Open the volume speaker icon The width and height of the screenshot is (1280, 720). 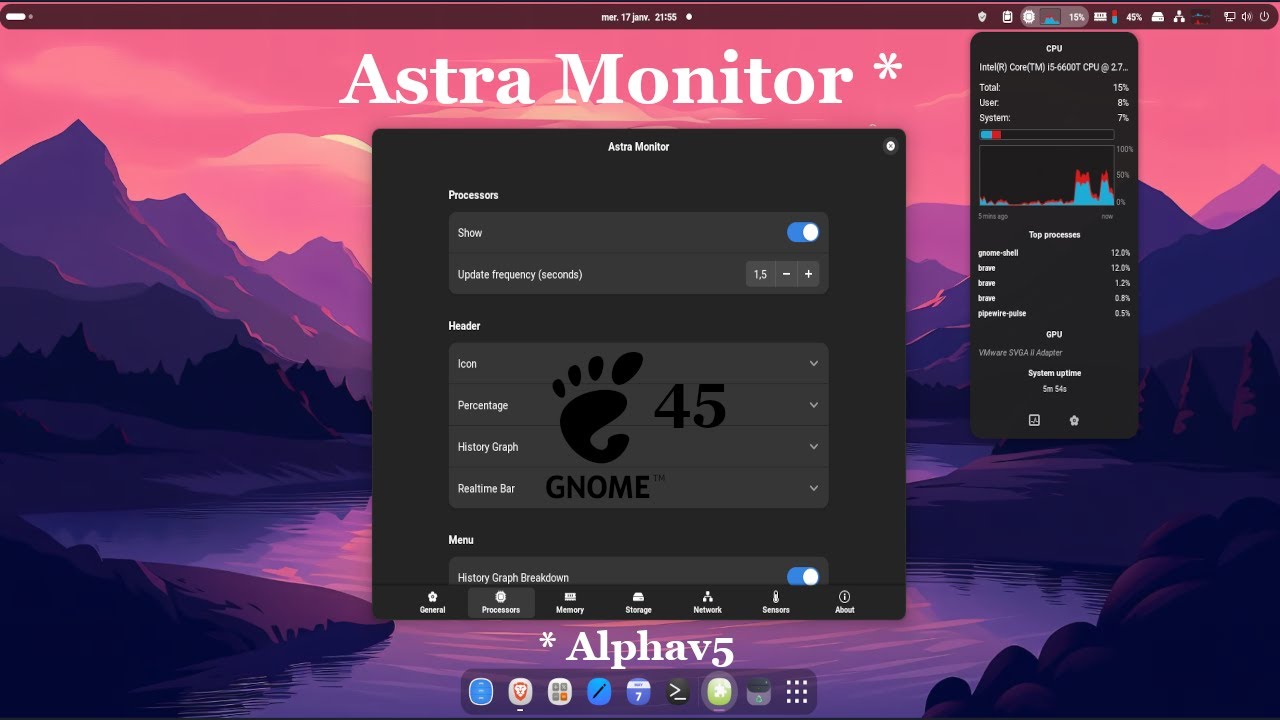(x=1247, y=17)
